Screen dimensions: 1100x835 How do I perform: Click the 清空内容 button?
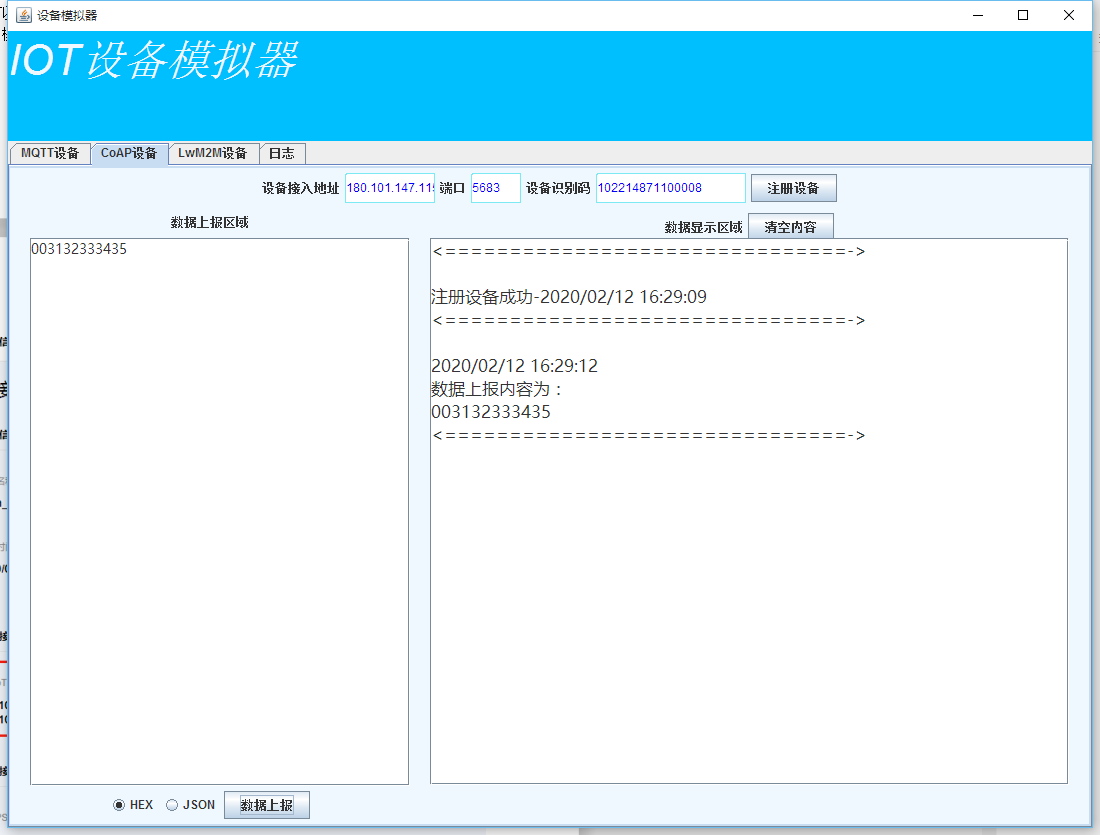coord(790,227)
